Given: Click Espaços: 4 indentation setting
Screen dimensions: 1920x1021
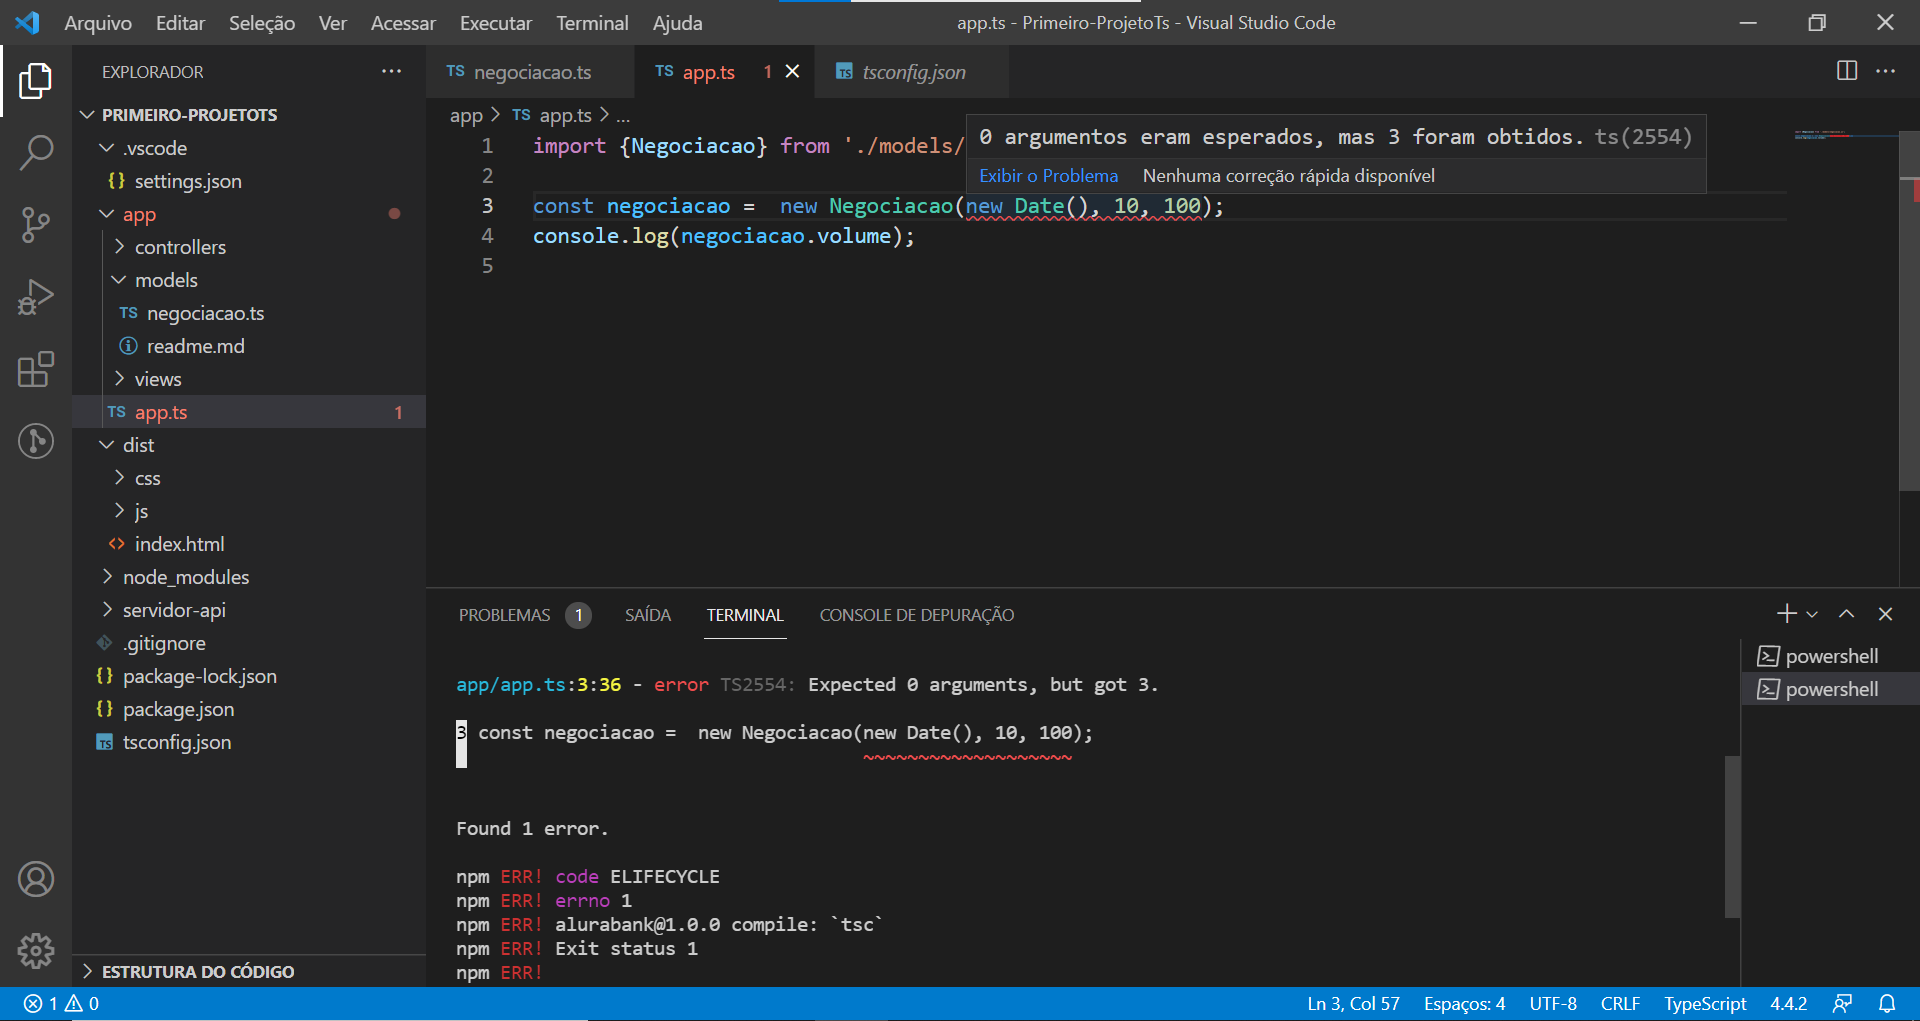Looking at the screenshot, I should [1464, 1003].
